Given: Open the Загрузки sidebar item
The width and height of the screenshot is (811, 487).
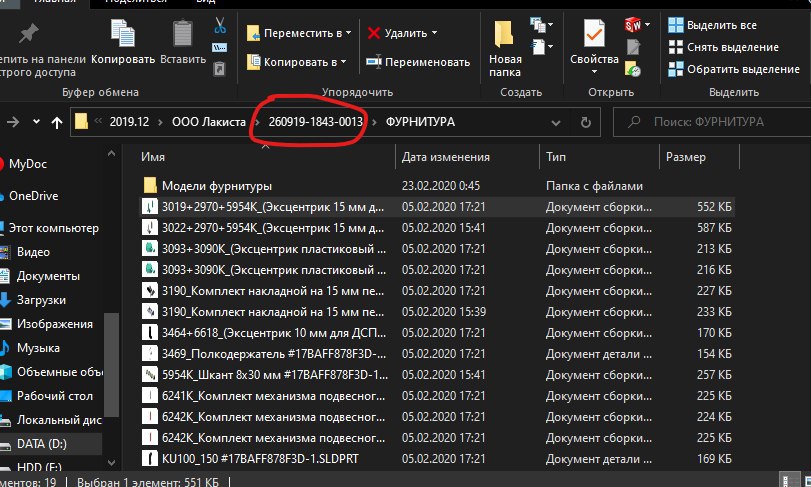Looking at the screenshot, I should (x=41, y=300).
